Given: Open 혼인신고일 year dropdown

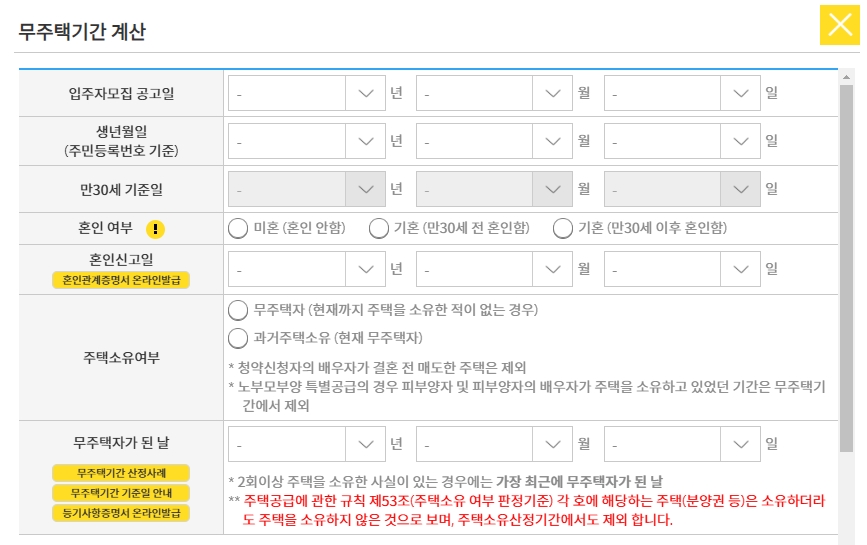Looking at the screenshot, I should coord(307,269).
